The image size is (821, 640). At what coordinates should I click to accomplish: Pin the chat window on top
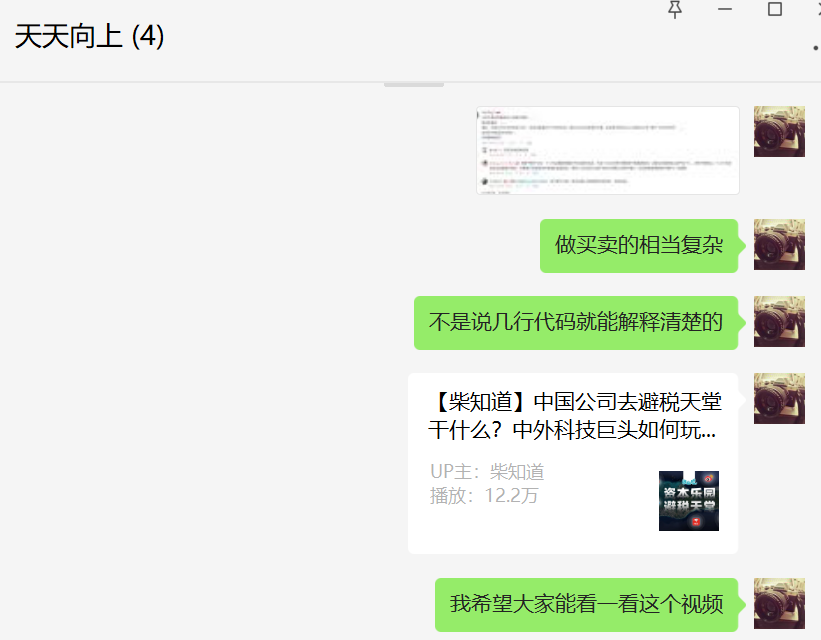pos(675,9)
